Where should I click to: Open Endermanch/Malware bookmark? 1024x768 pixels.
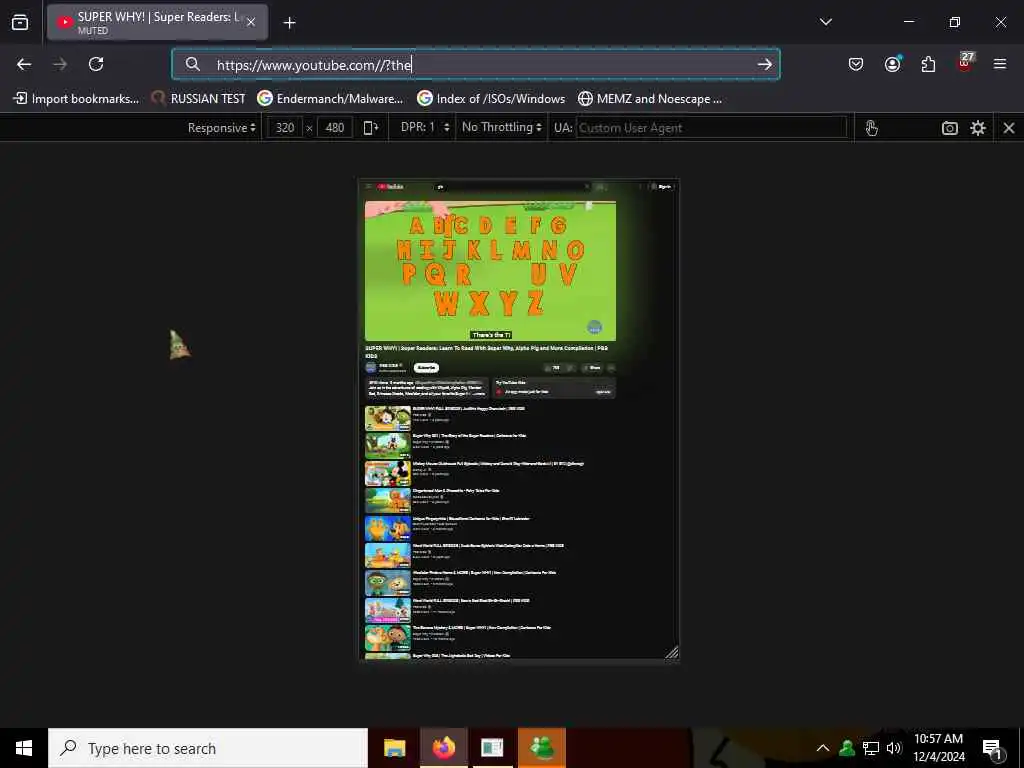(x=330, y=99)
